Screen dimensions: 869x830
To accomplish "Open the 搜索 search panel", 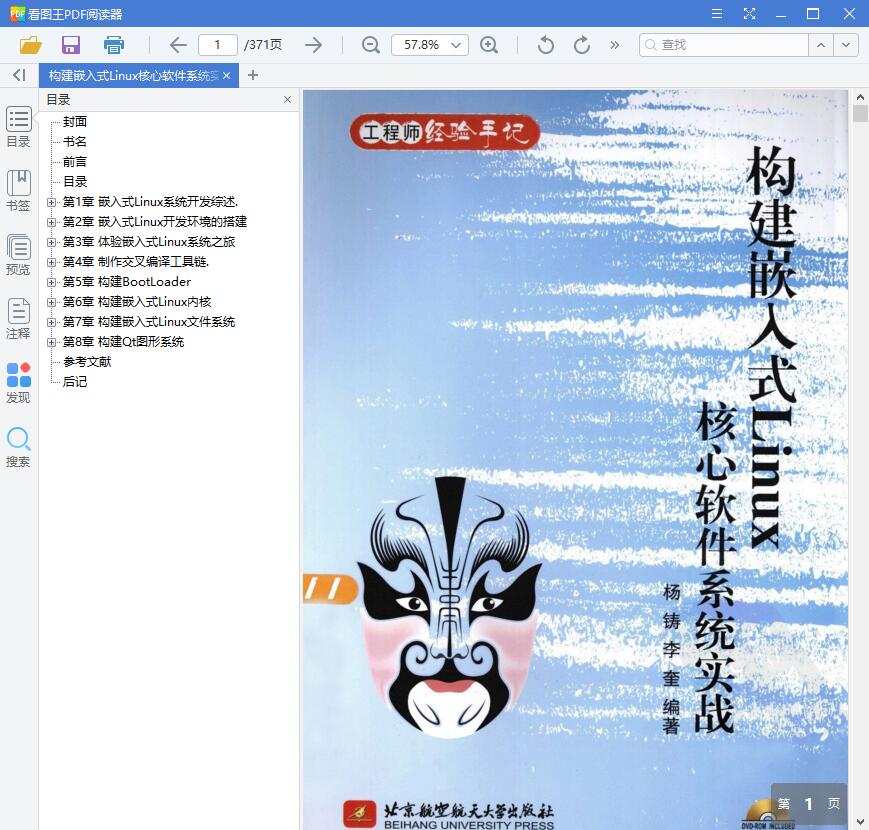I will pyautogui.click(x=18, y=447).
